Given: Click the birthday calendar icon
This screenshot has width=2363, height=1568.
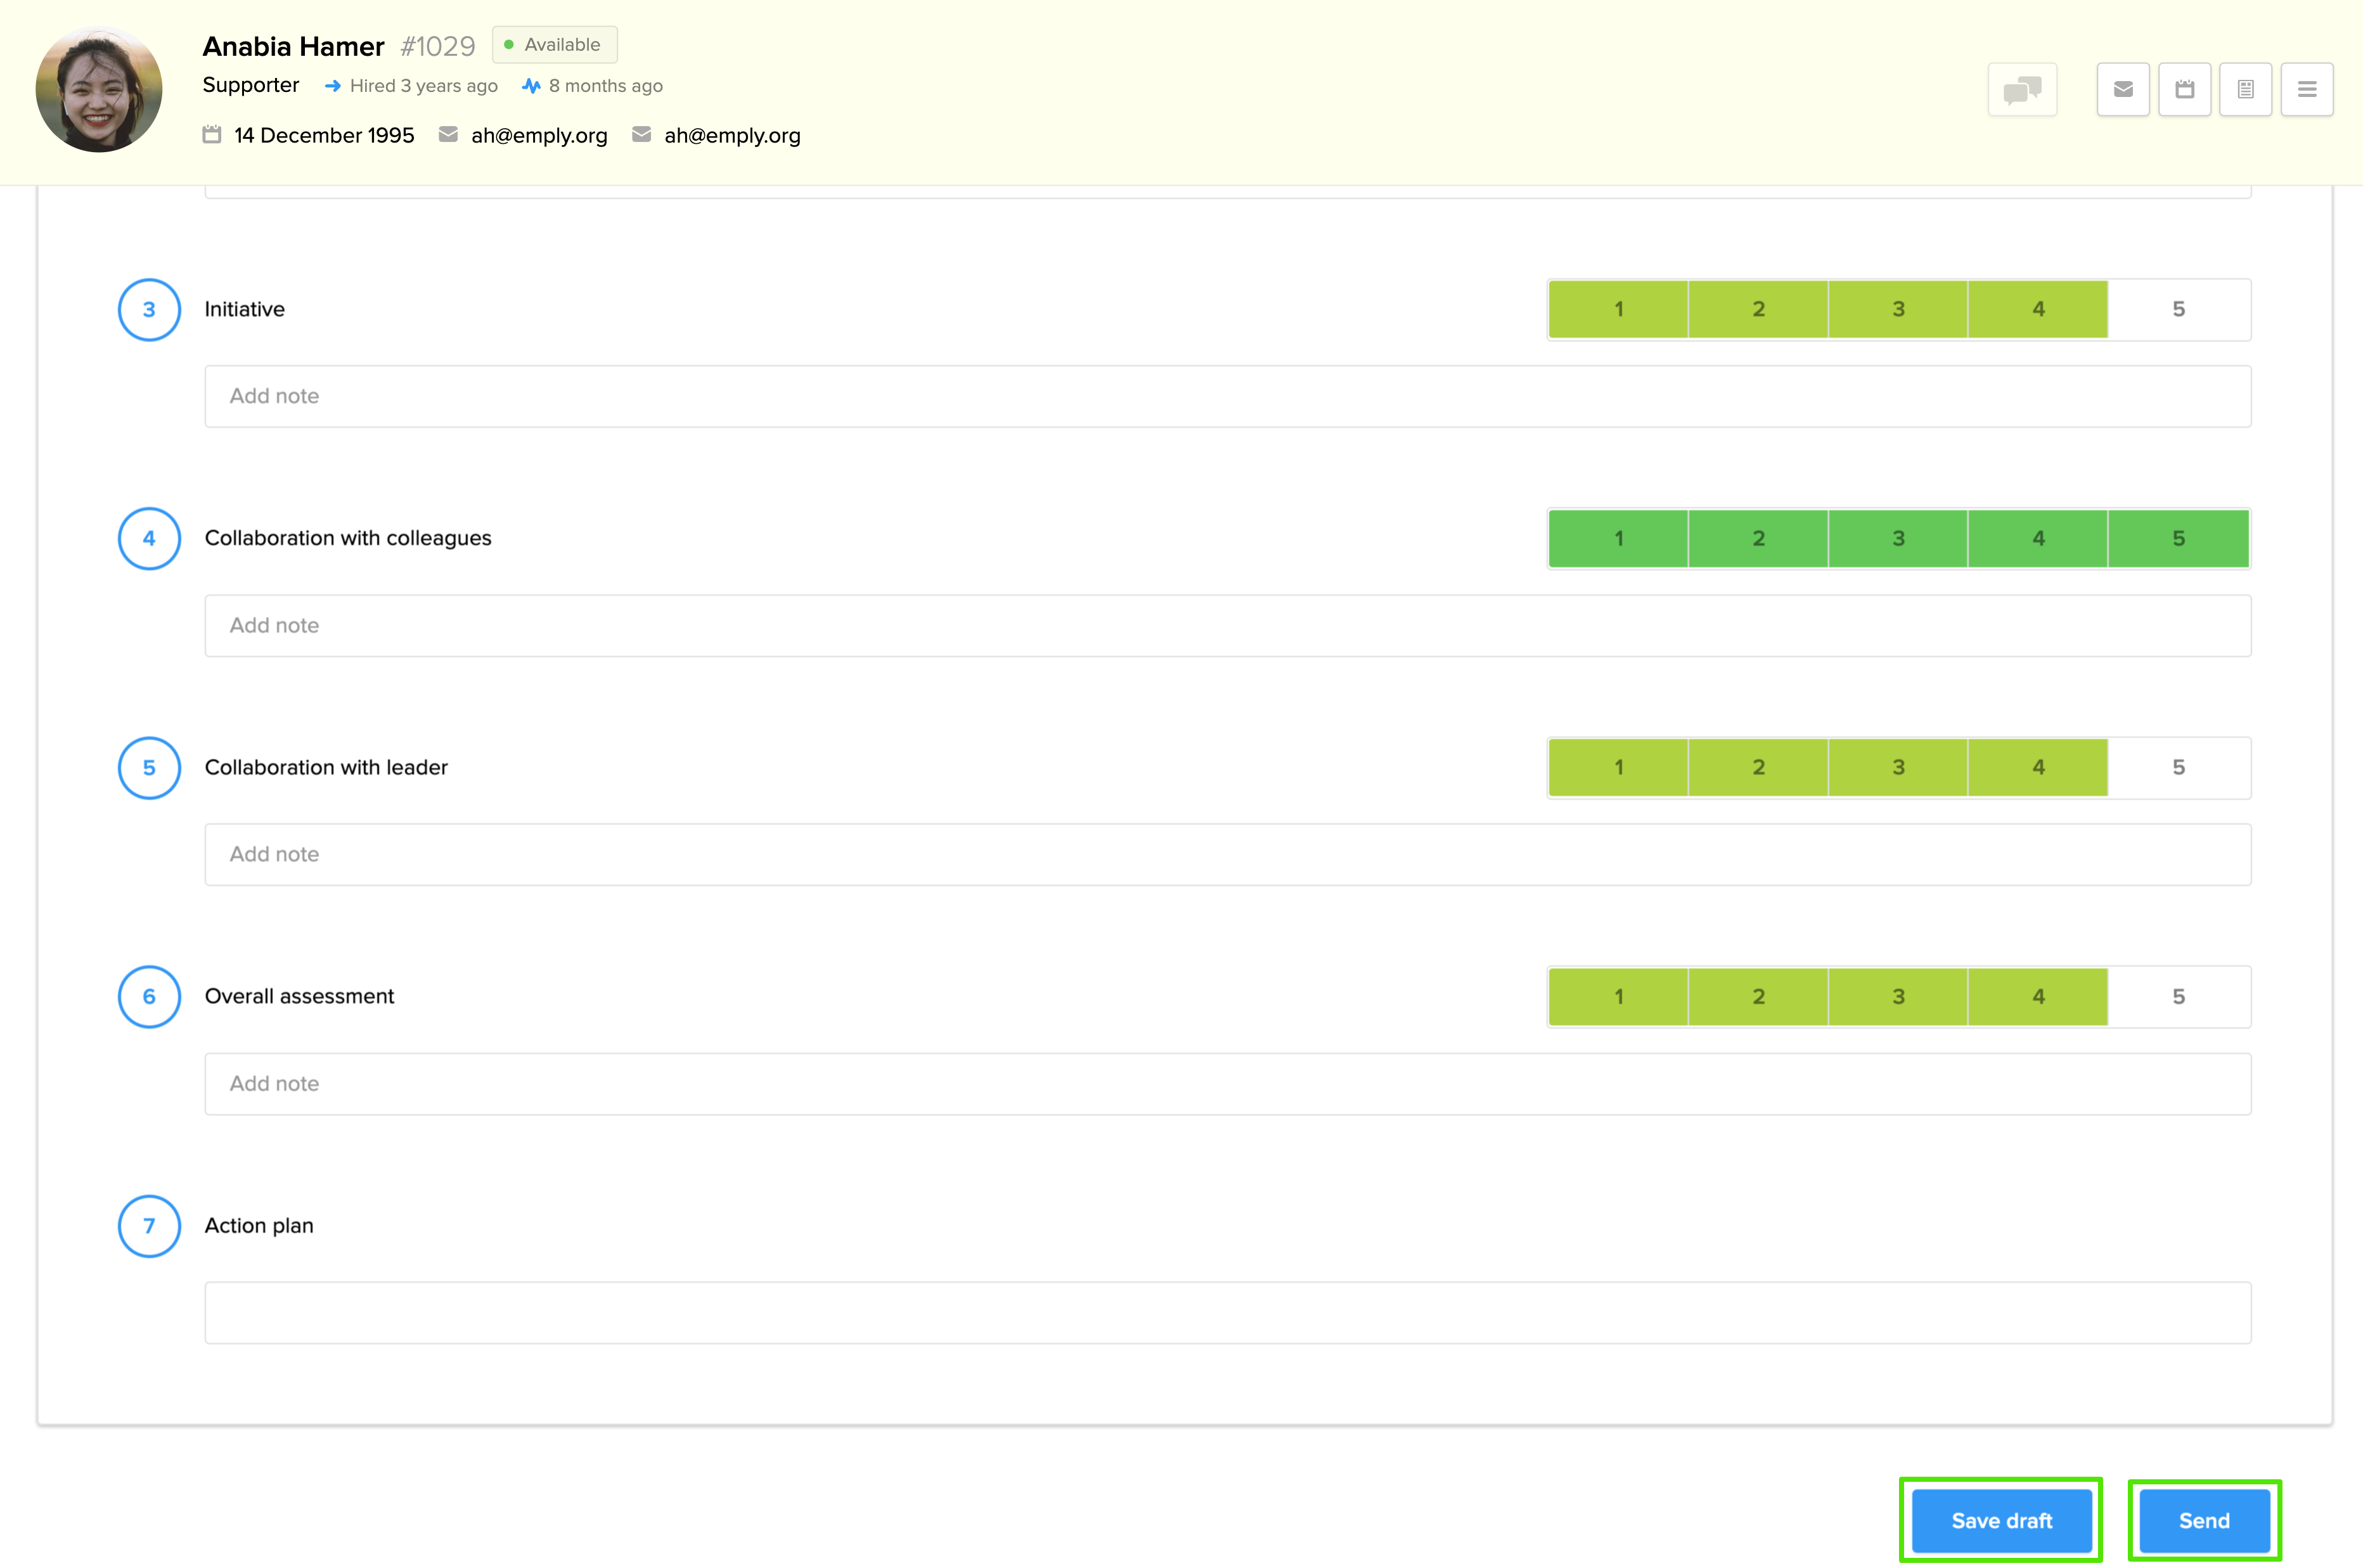Looking at the screenshot, I should [211, 135].
